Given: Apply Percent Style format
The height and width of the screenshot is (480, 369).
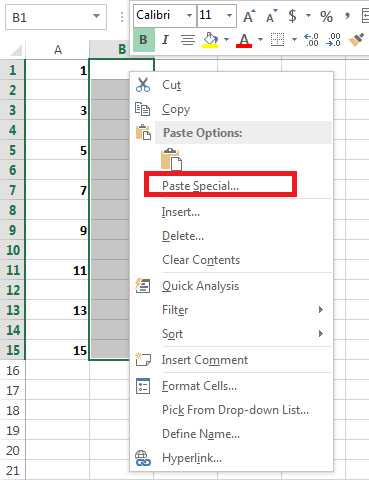Looking at the screenshot, I should (326, 16).
